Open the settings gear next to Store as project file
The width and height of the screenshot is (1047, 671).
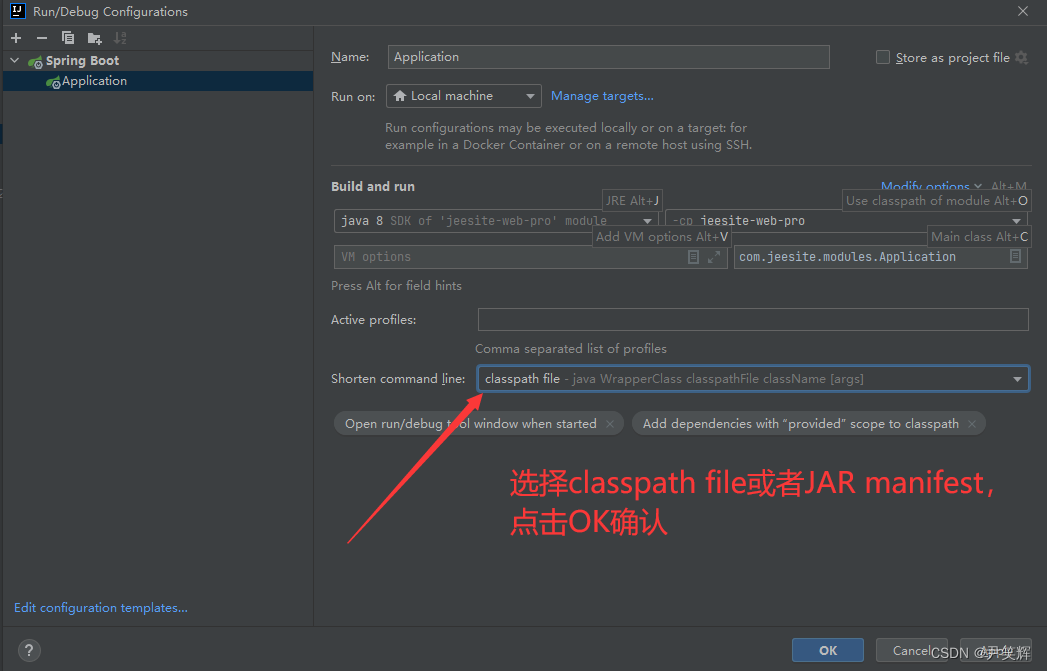coord(1020,57)
